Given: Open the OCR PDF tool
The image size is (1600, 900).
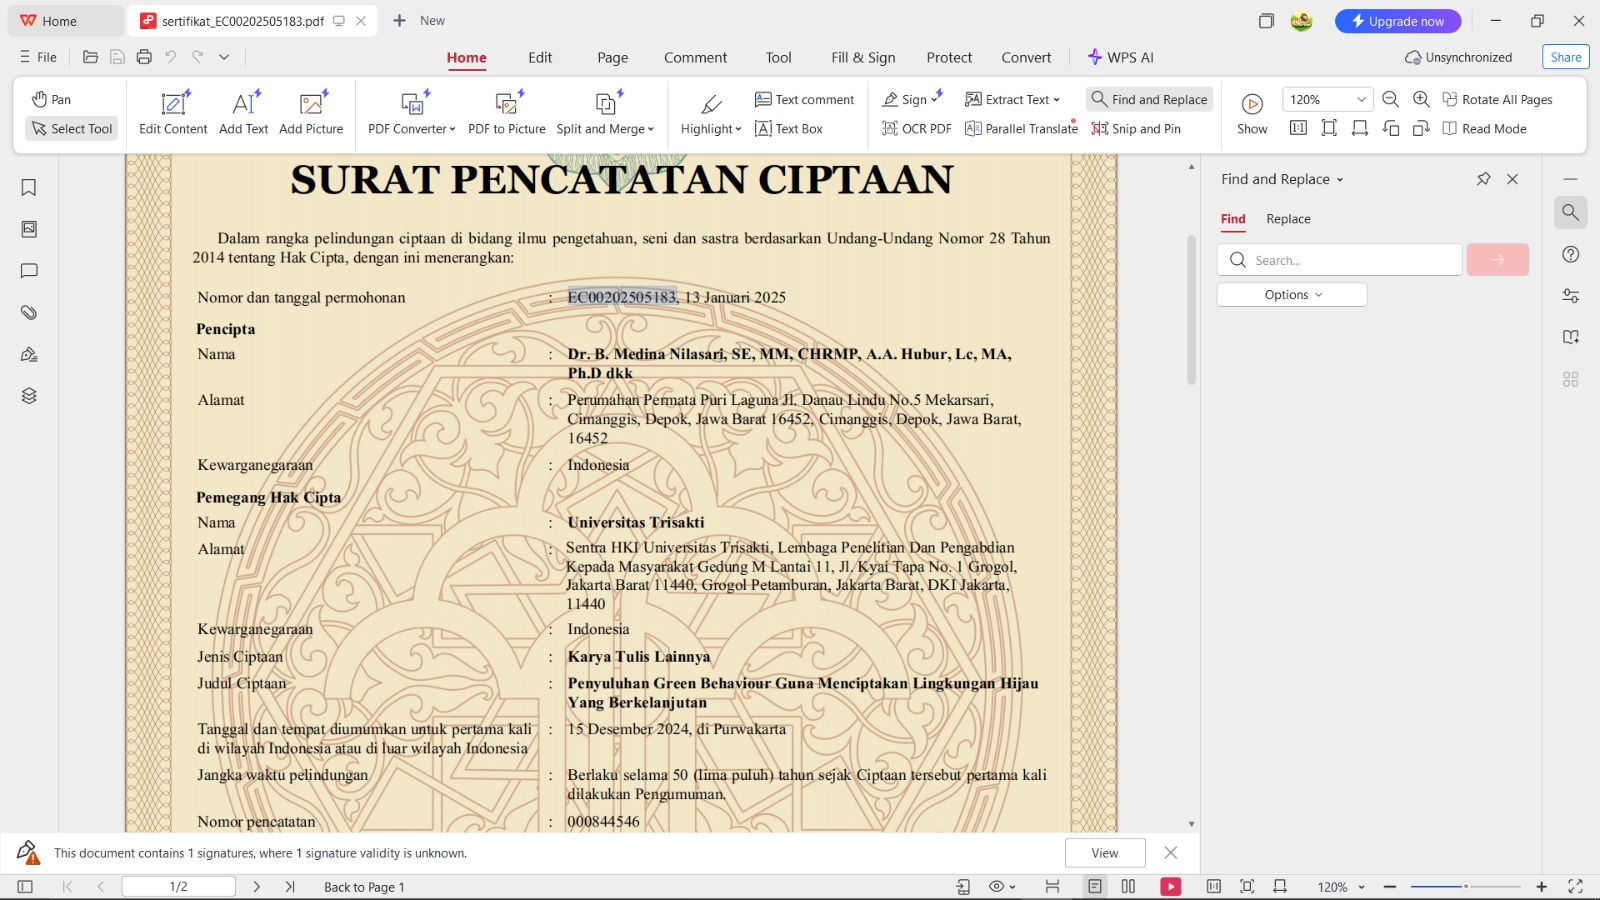Looking at the screenshot, I should [x=916, y=128].
